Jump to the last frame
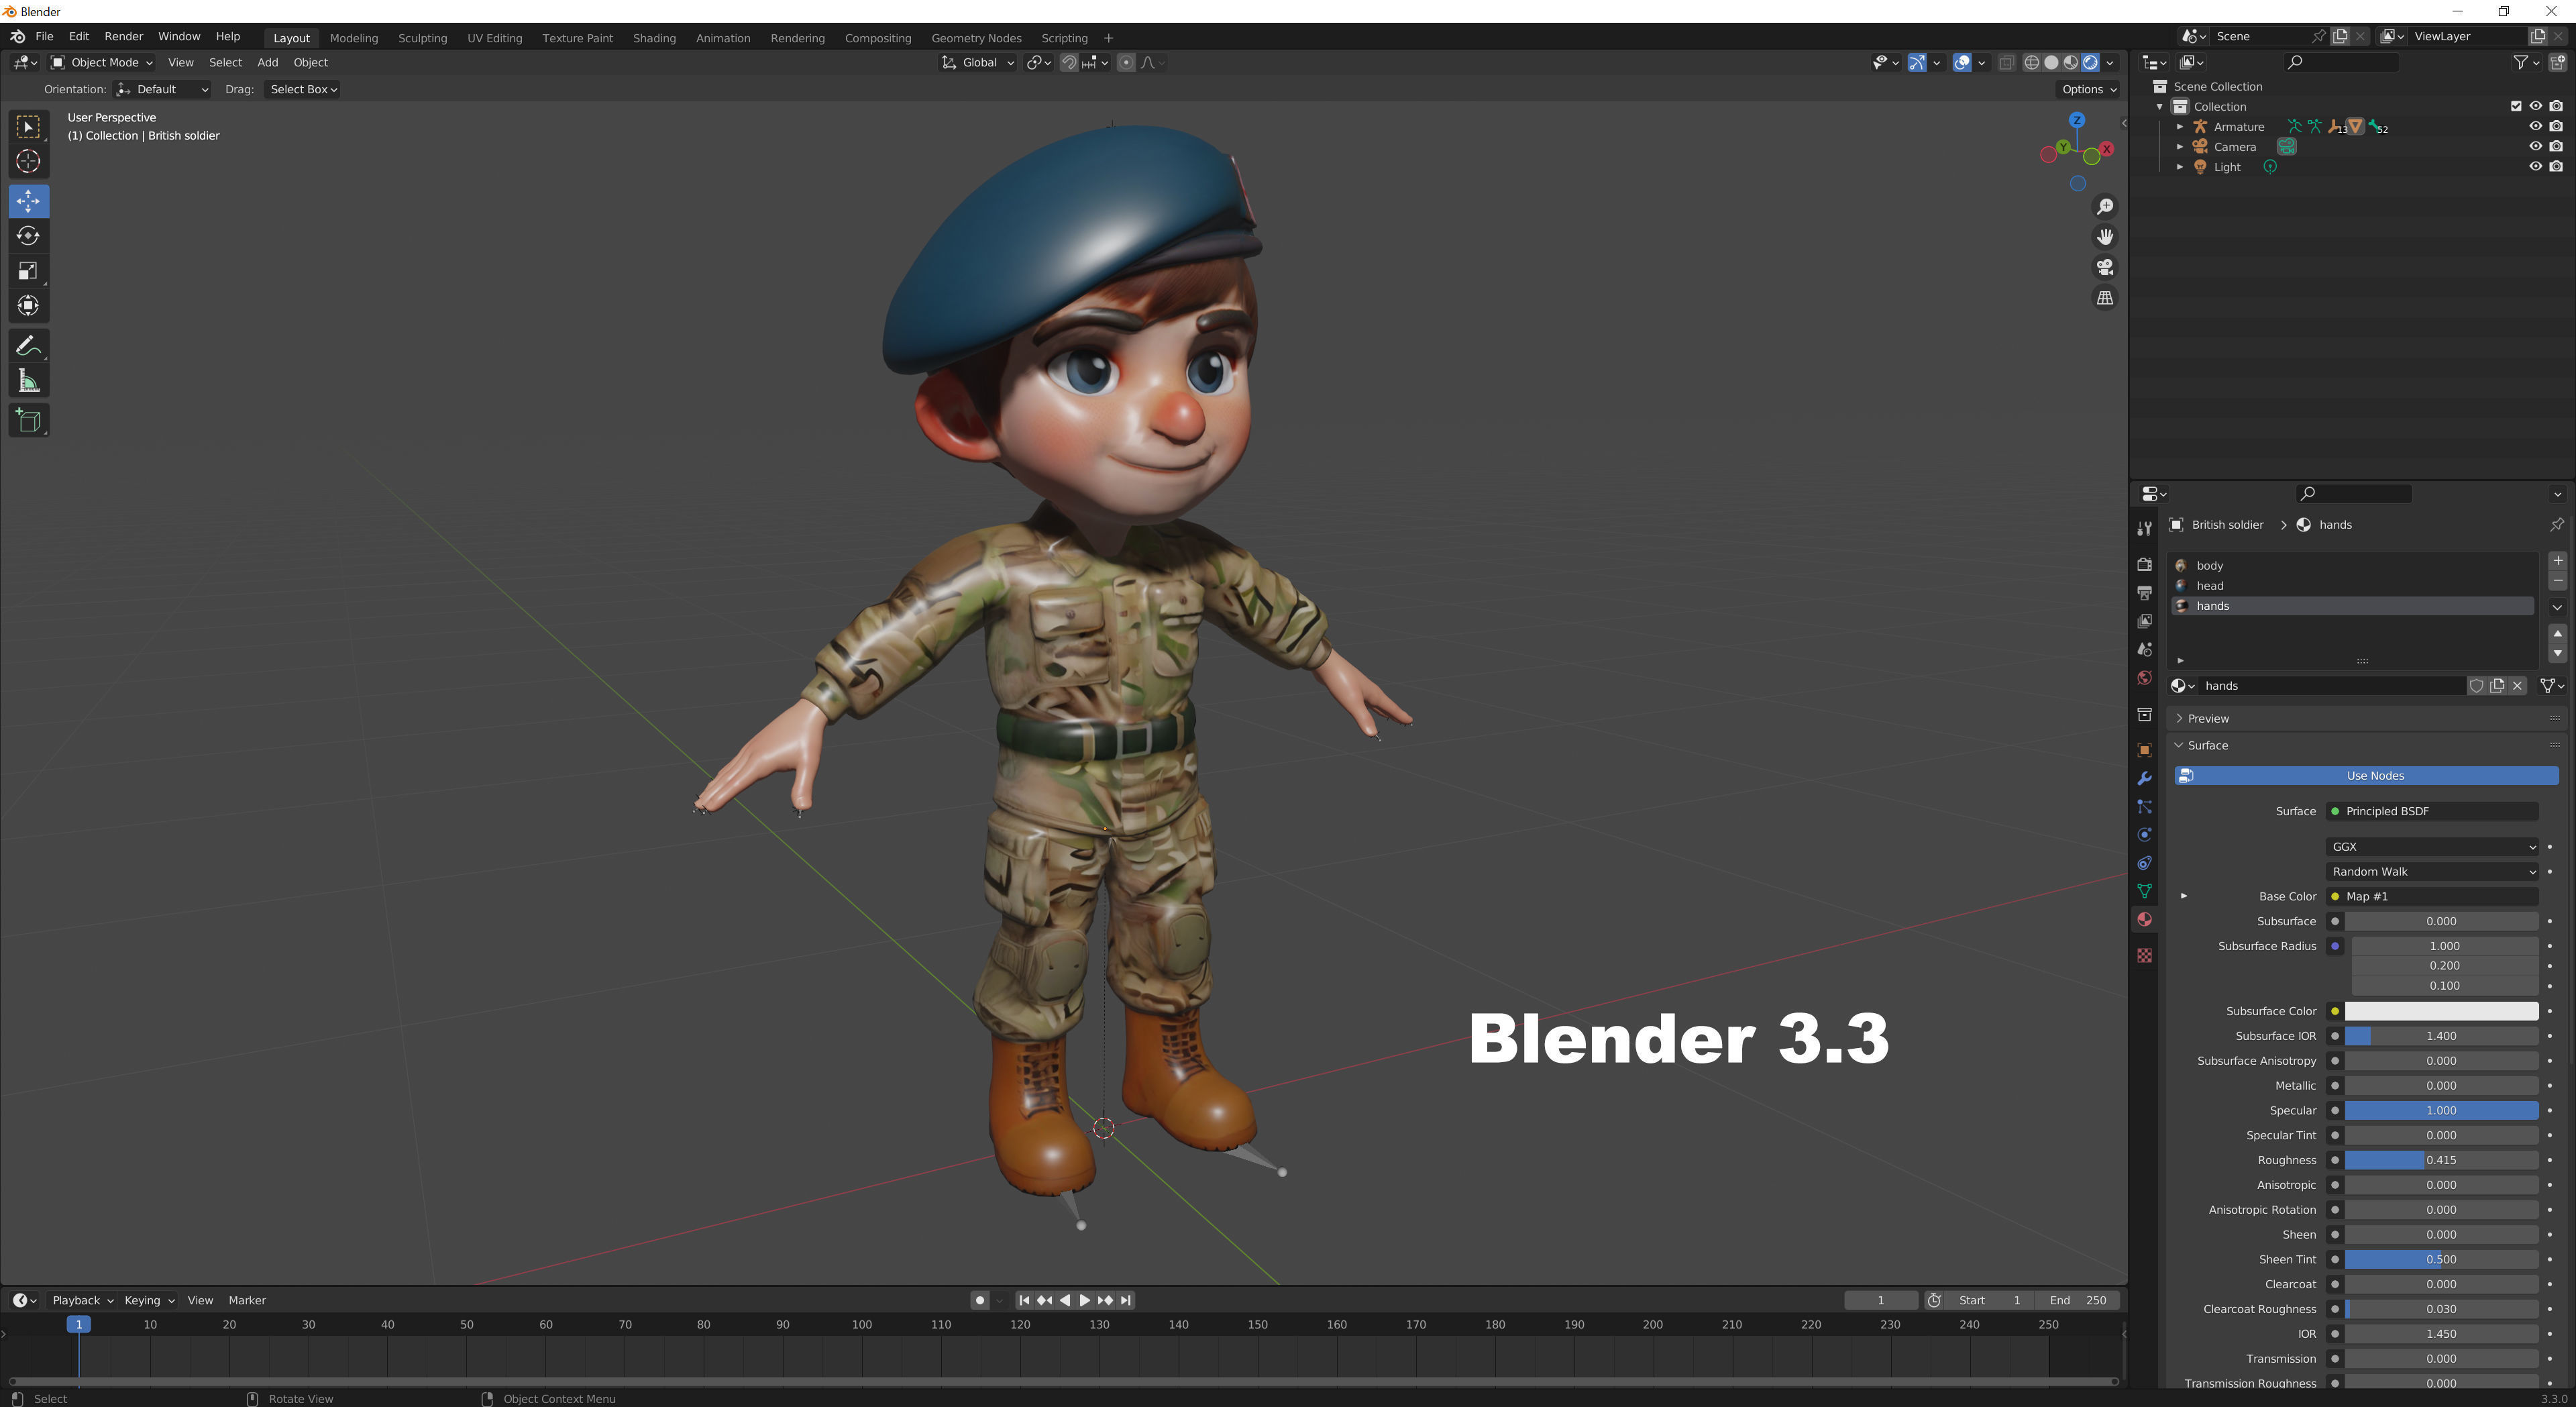 (1126, 1301)
